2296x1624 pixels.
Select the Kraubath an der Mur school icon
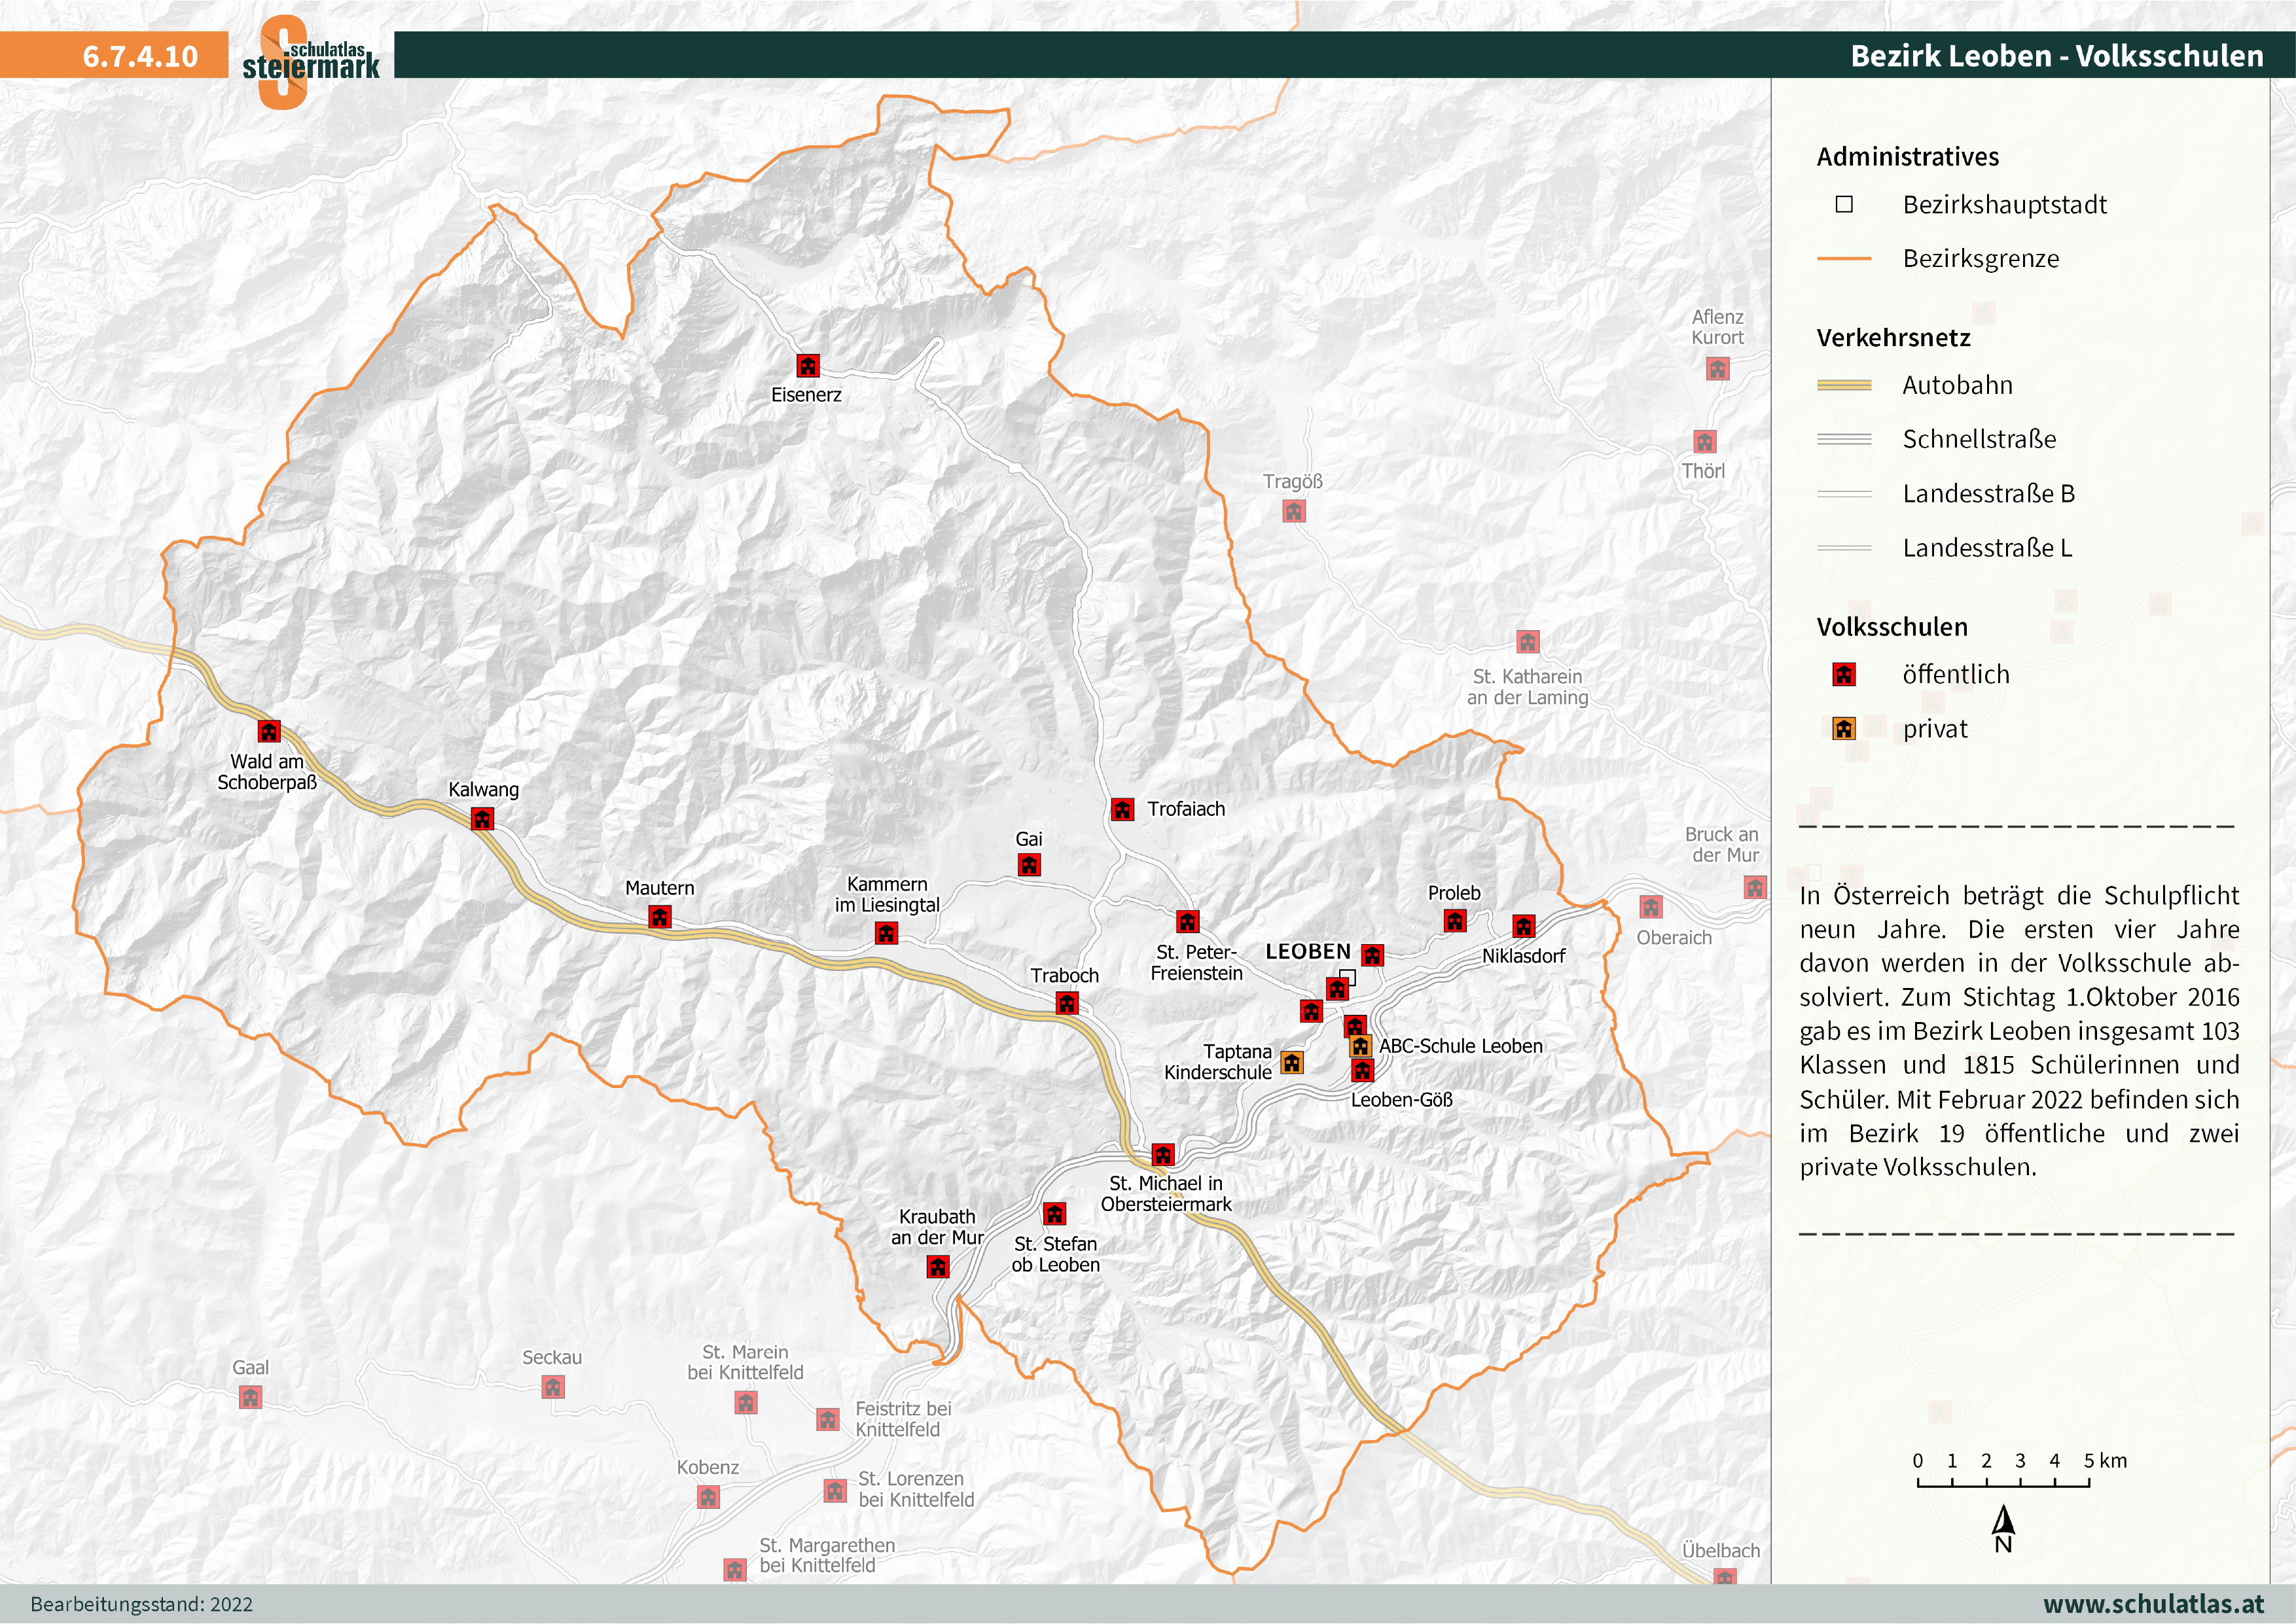[937, 1267]
